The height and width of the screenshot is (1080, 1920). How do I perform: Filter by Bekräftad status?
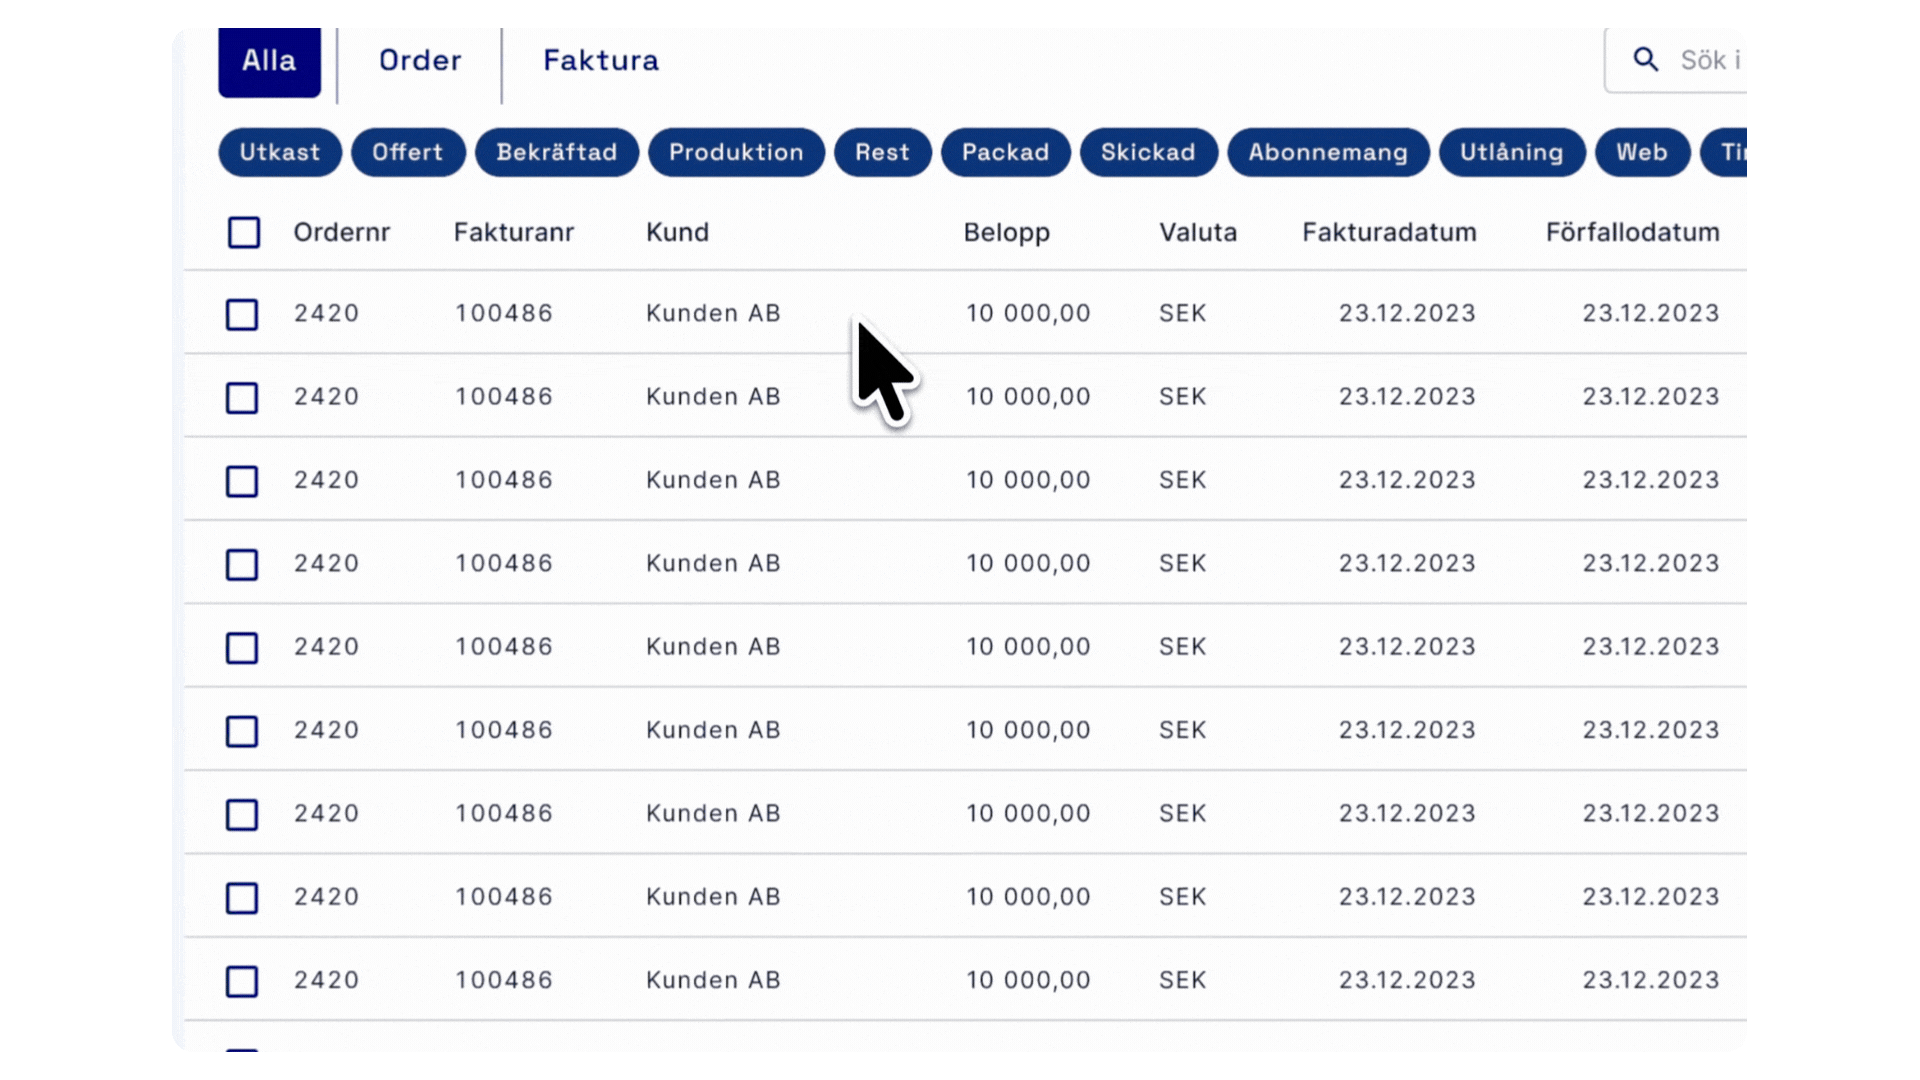click(x=556, y=152)
